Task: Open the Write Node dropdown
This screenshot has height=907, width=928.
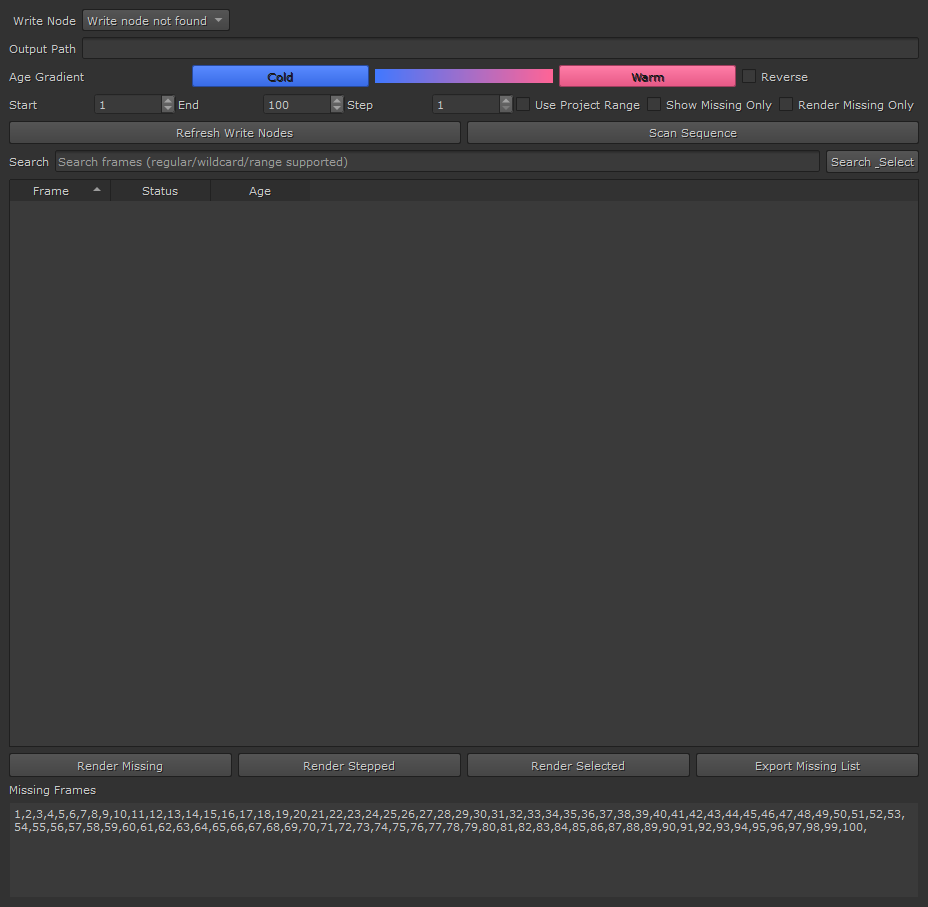Action: click(155, 21)
